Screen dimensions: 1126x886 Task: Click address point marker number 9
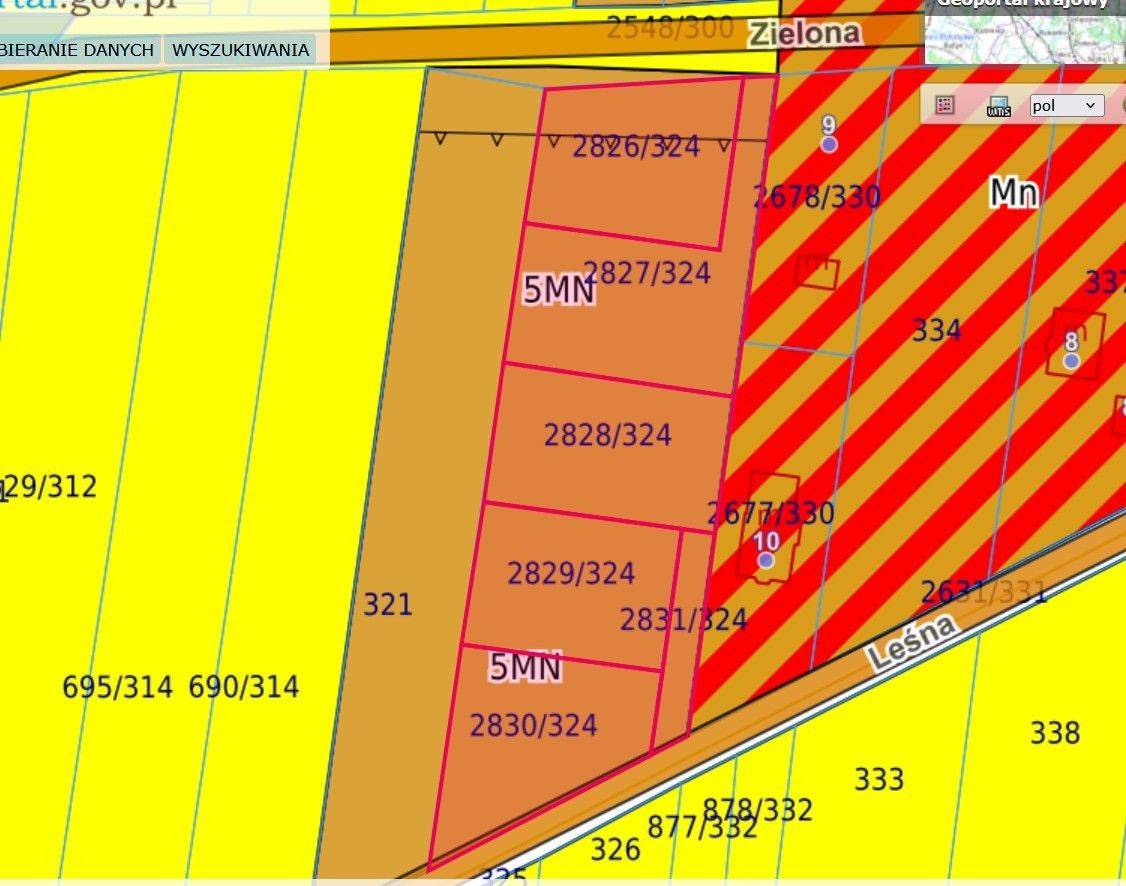pyautogui.click(x=828, y=144)
